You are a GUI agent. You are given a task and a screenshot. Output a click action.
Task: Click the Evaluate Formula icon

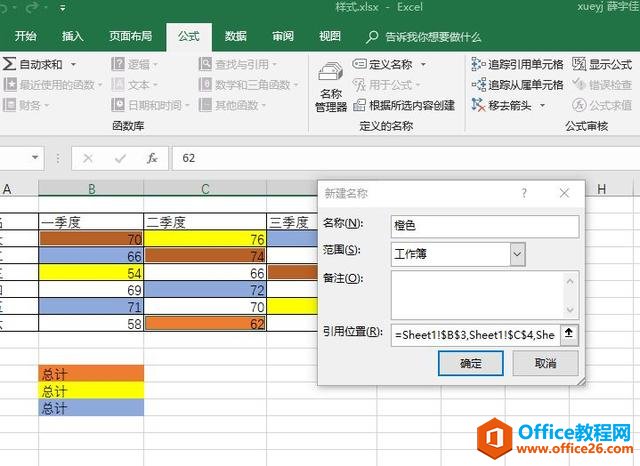(x=580, y=105)
